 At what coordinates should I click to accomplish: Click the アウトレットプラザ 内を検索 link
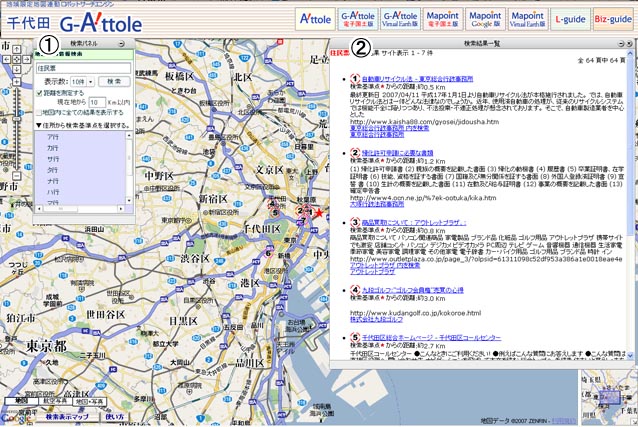click(385, 265)
